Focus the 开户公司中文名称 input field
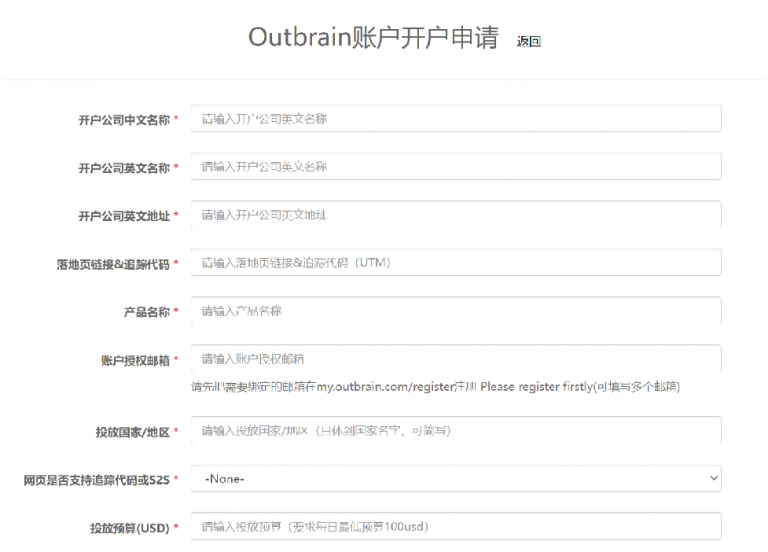 click(x=456, y=119)
